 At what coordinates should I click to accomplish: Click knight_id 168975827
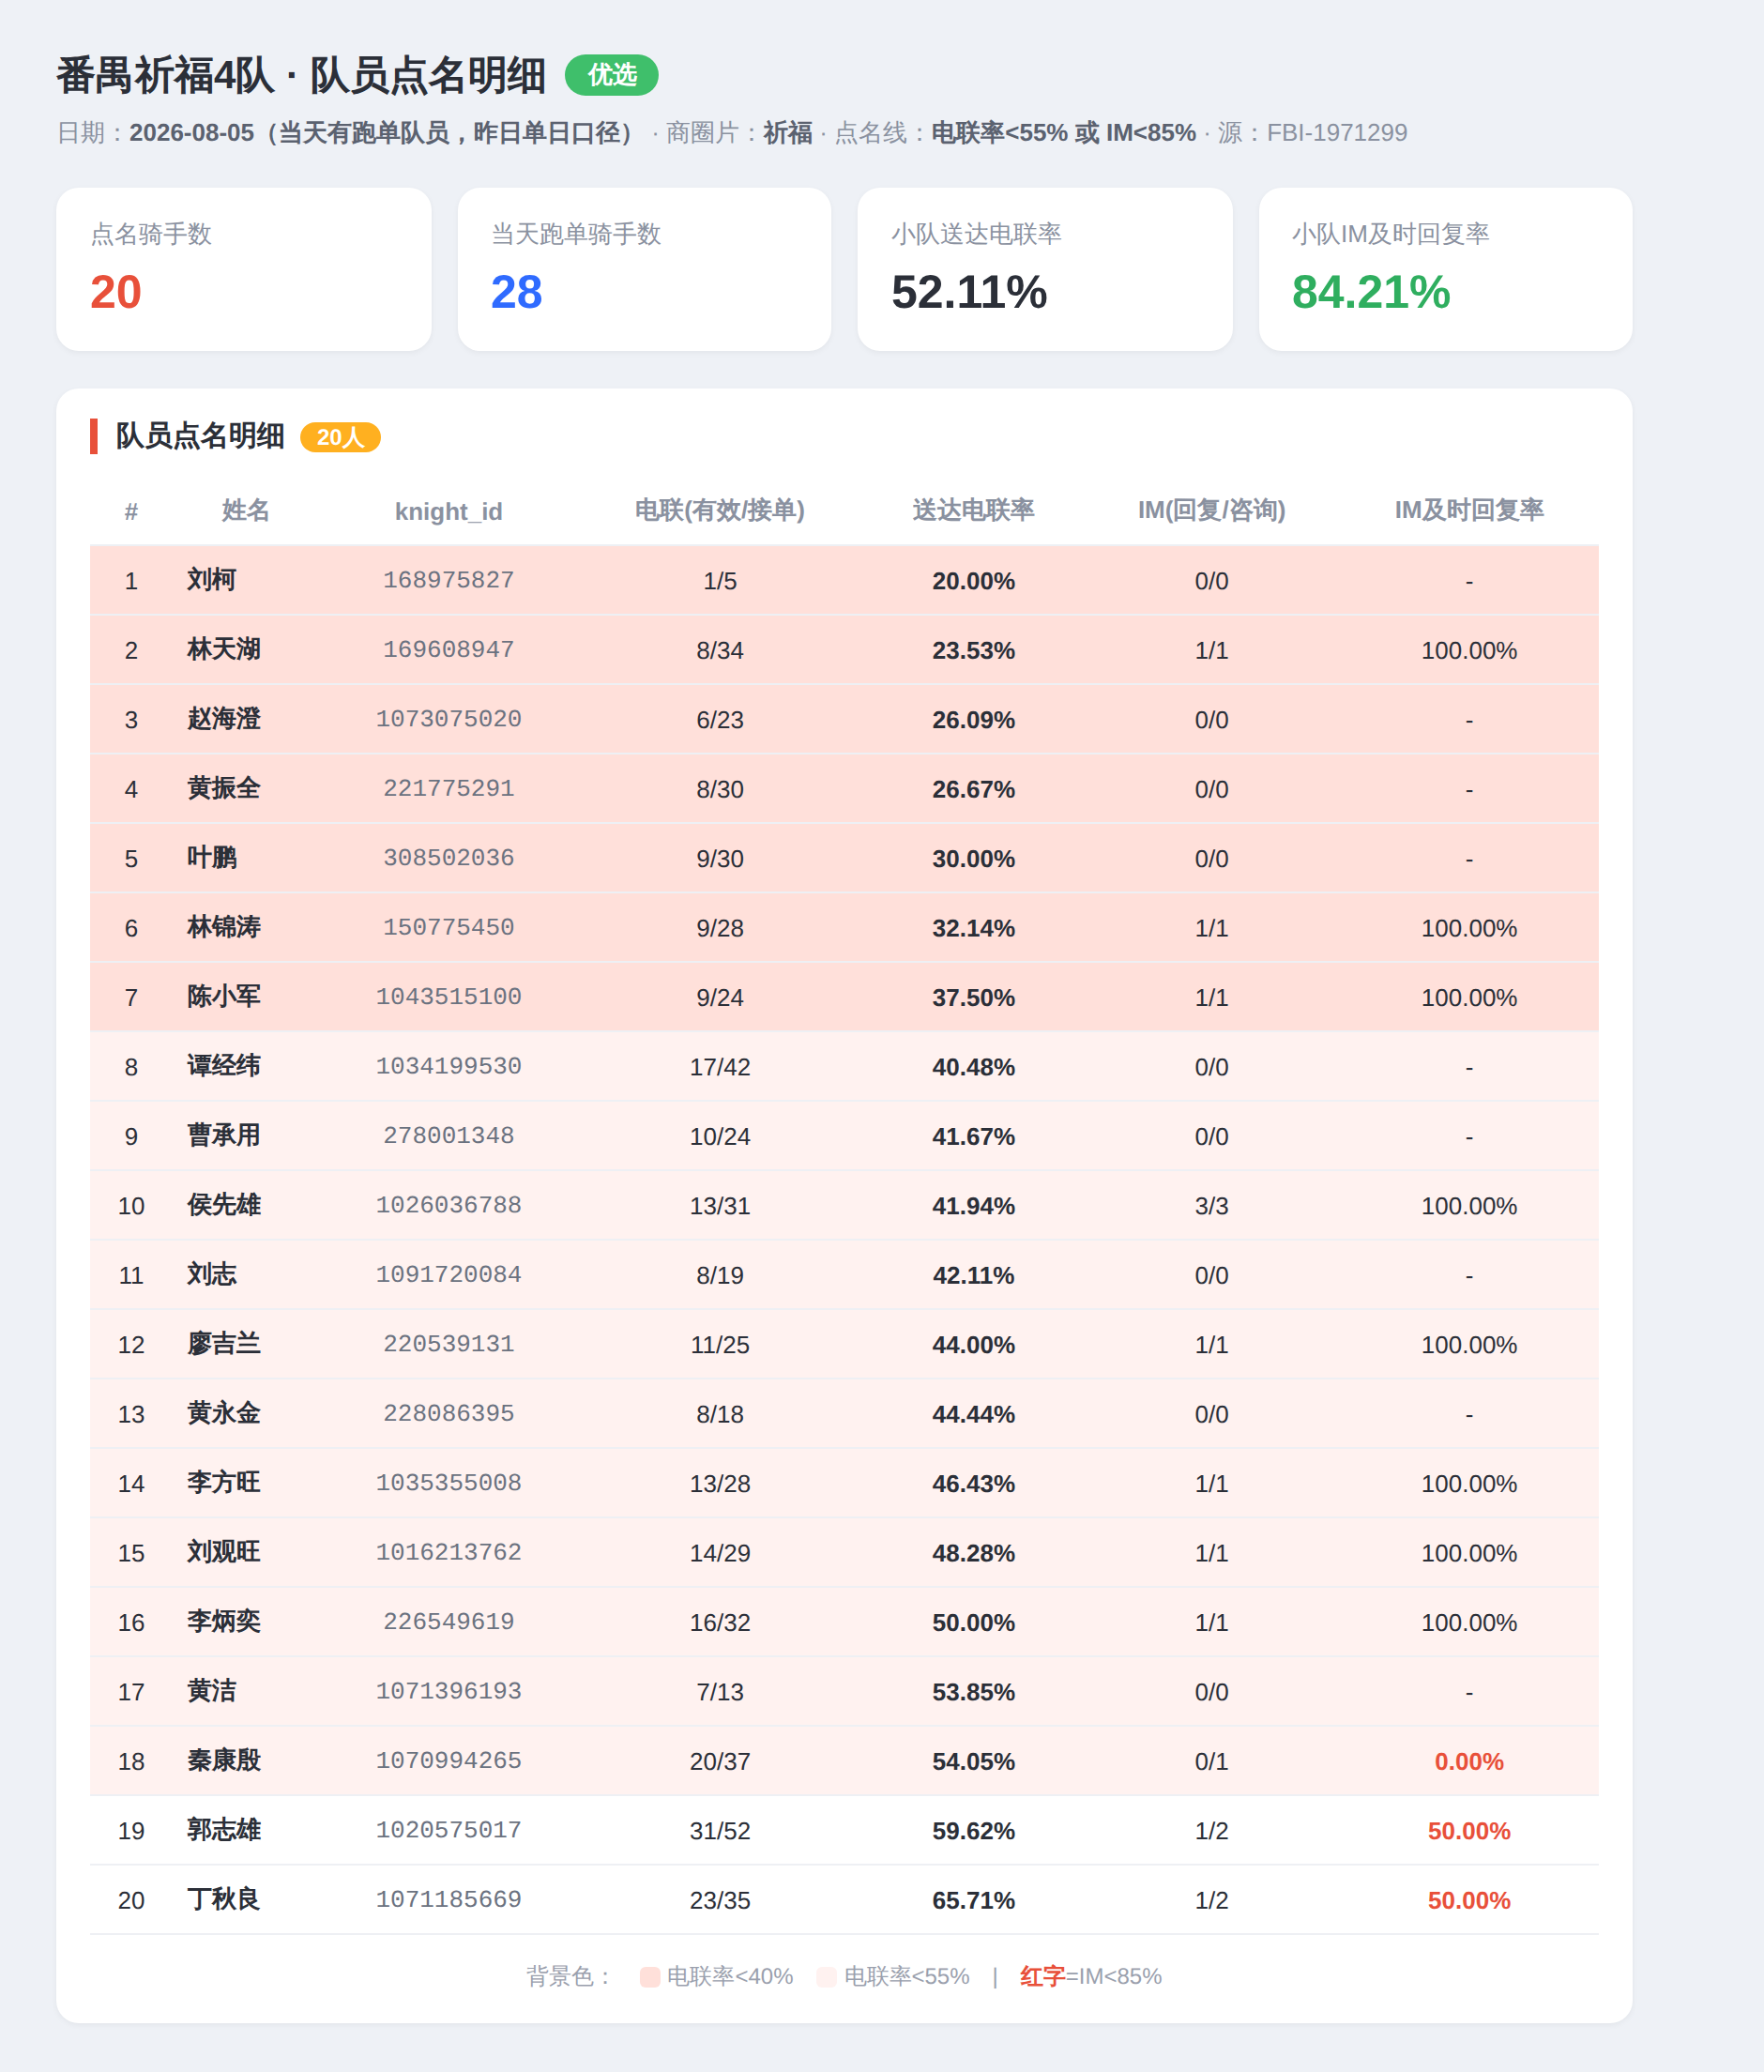[449, 581]
